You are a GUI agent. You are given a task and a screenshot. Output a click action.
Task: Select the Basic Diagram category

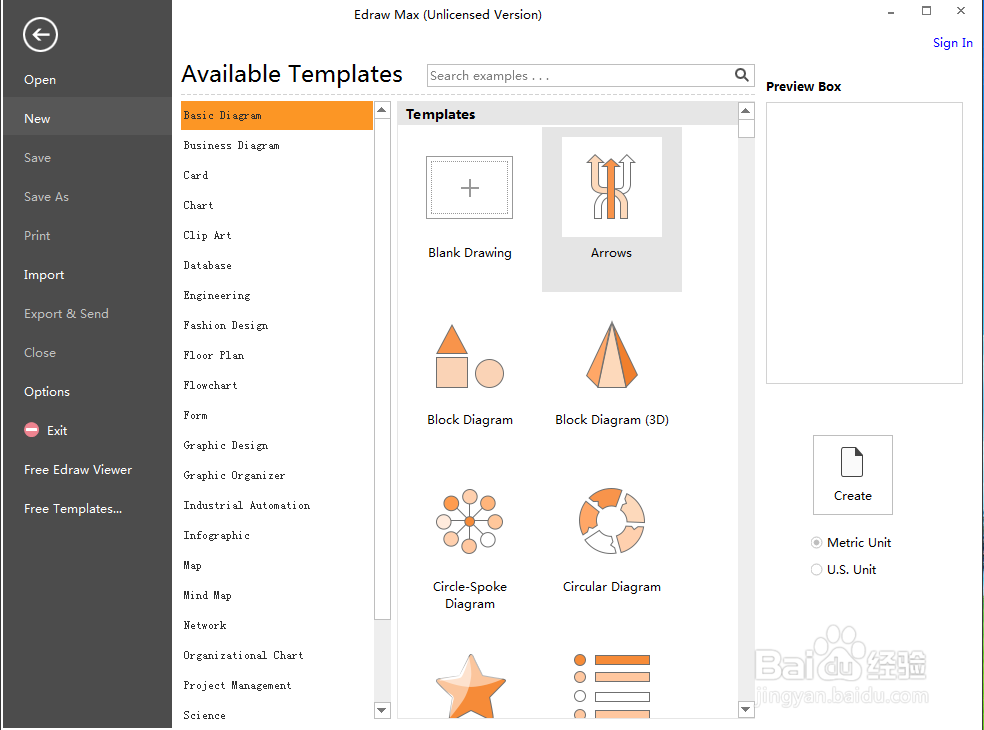pyautogui.click(x=277, y=115)
